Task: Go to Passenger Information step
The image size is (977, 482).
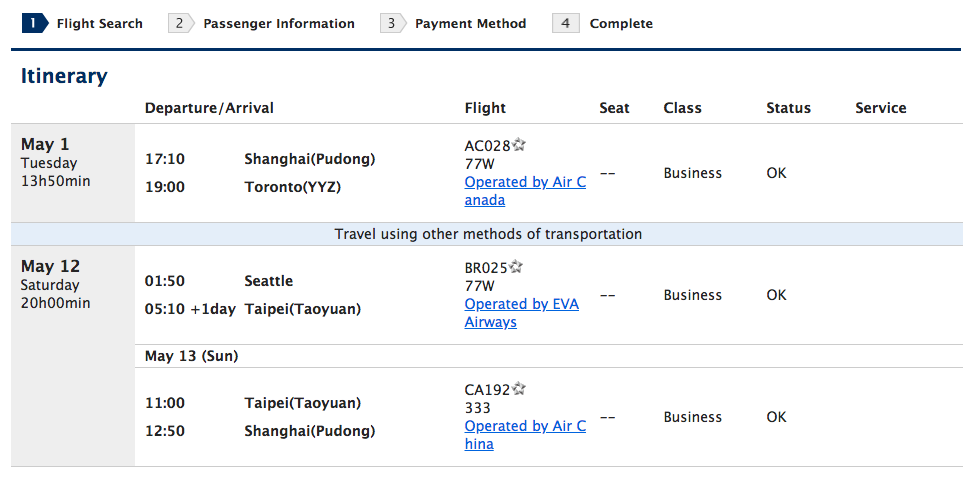Action: 279,24
